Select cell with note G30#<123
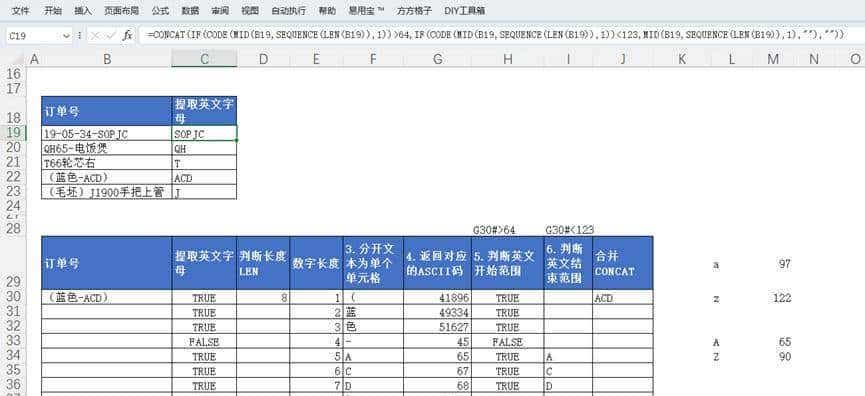Viewport: 865px width, 396px height. point(568,229)
